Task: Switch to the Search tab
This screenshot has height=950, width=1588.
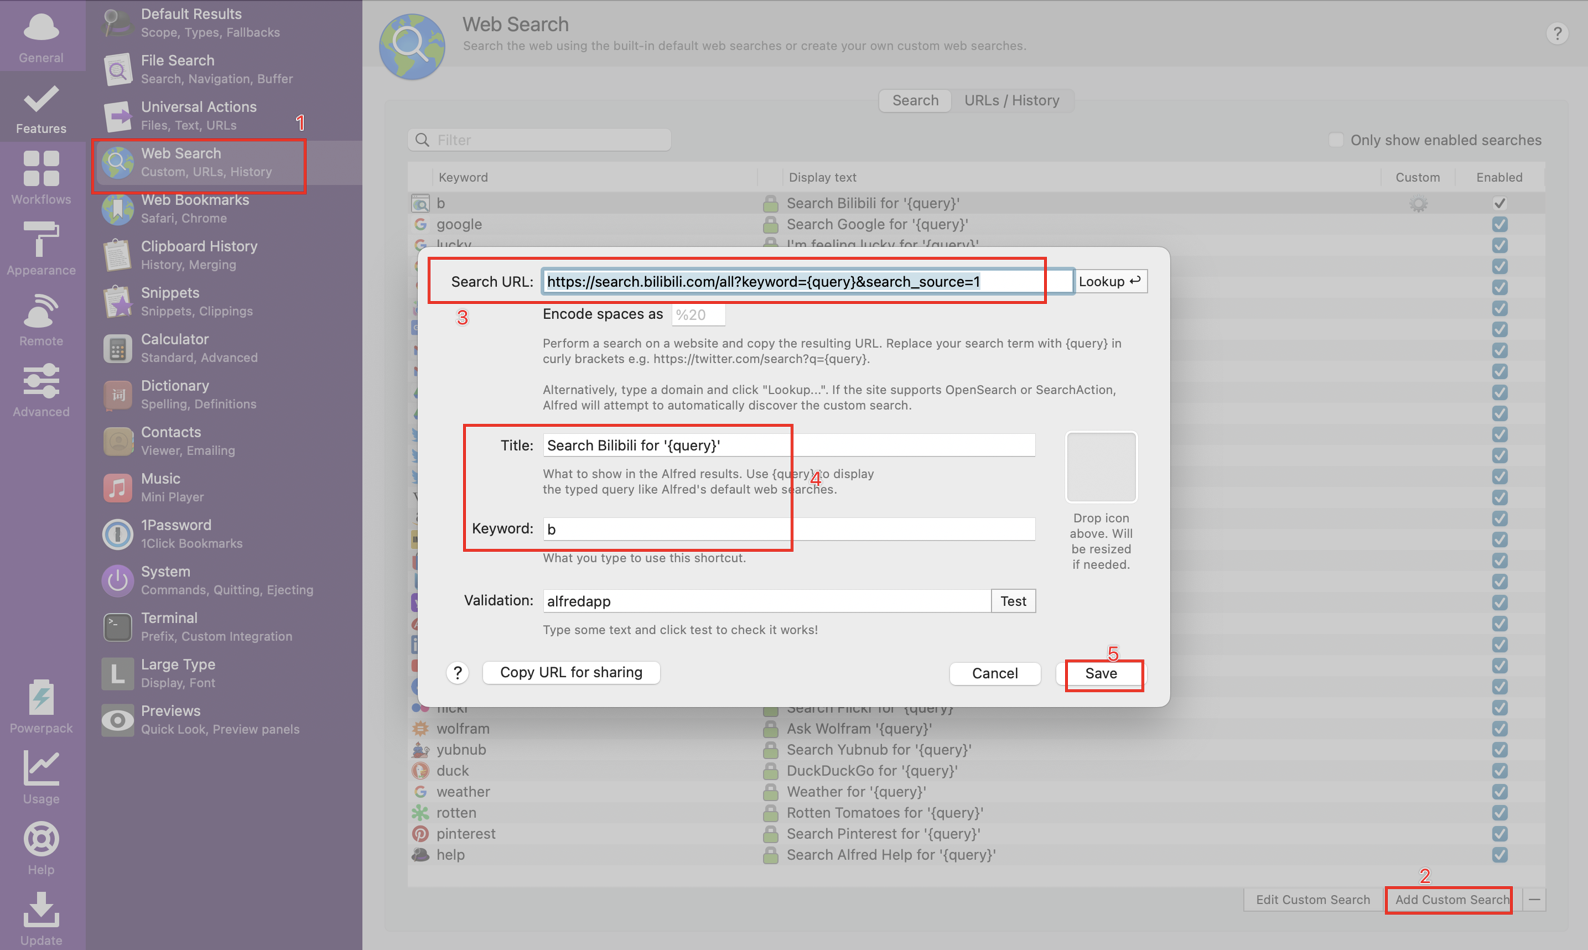Action: [915, 100]
